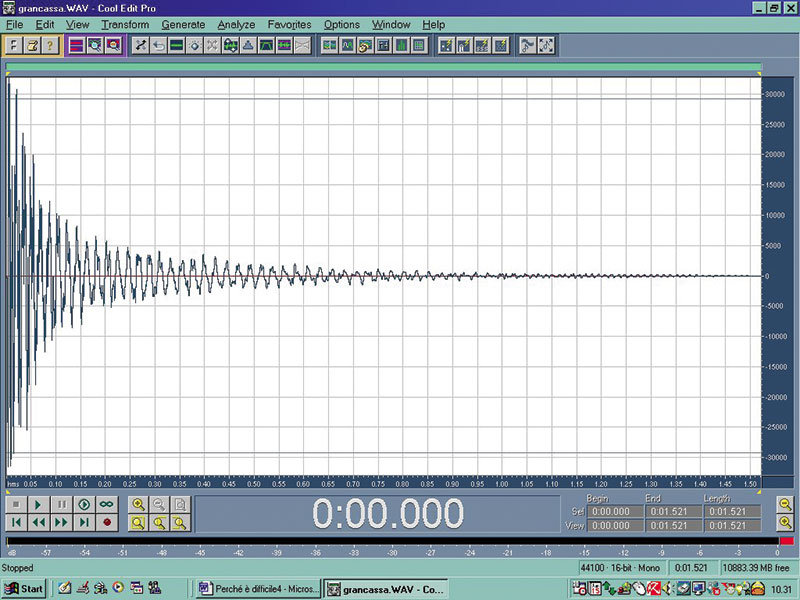Click the green sine wave toolbar icon
The image size is (800, 600).
(x=347, y=46)
